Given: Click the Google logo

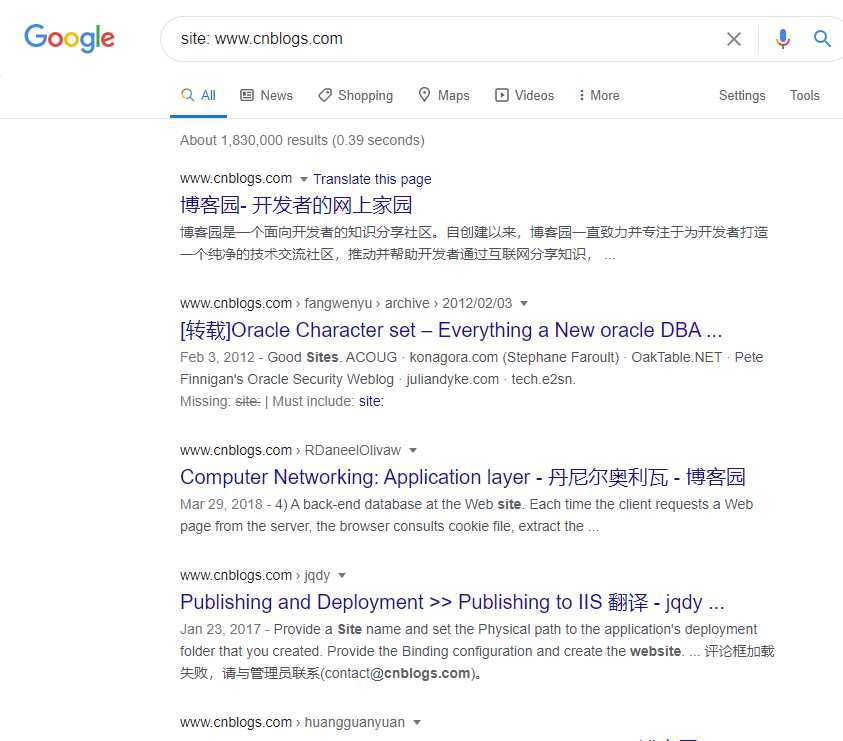Looking at the screenshot, I should coord(69,38).
